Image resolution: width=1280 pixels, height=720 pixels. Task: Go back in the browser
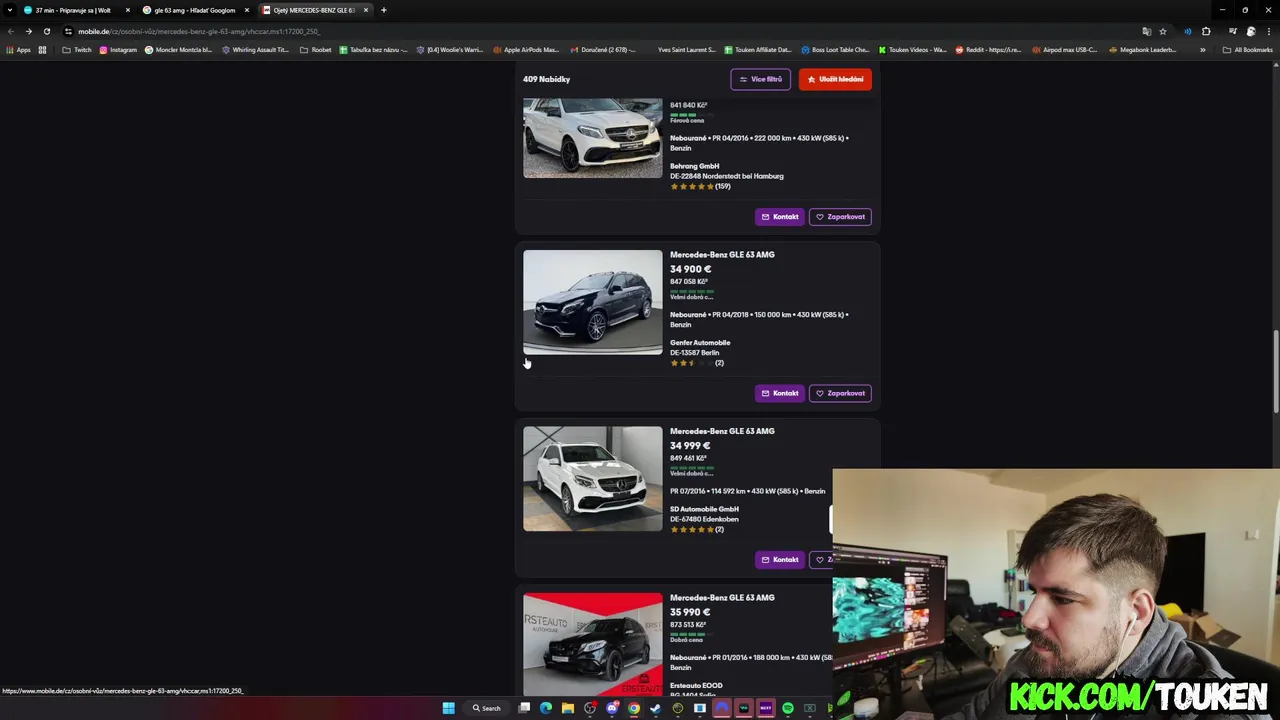coord(11,31)
